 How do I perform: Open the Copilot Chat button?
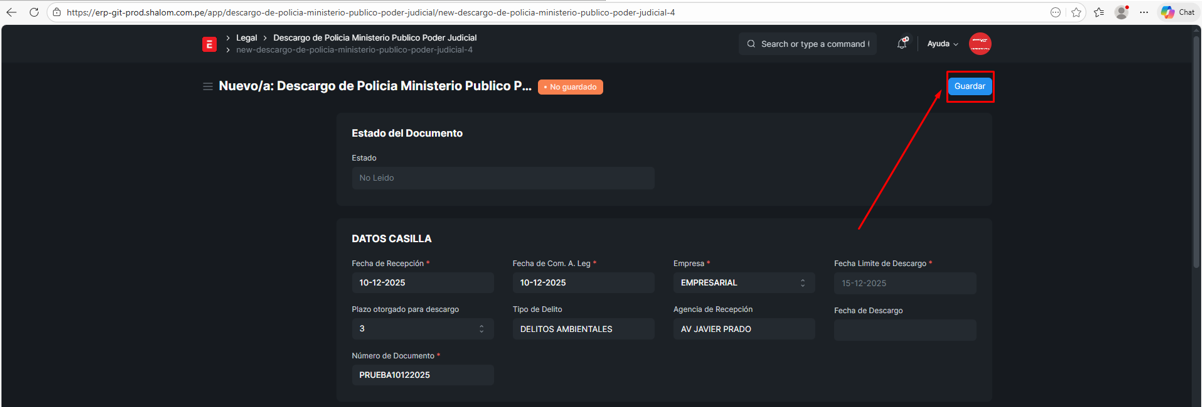1178,12
